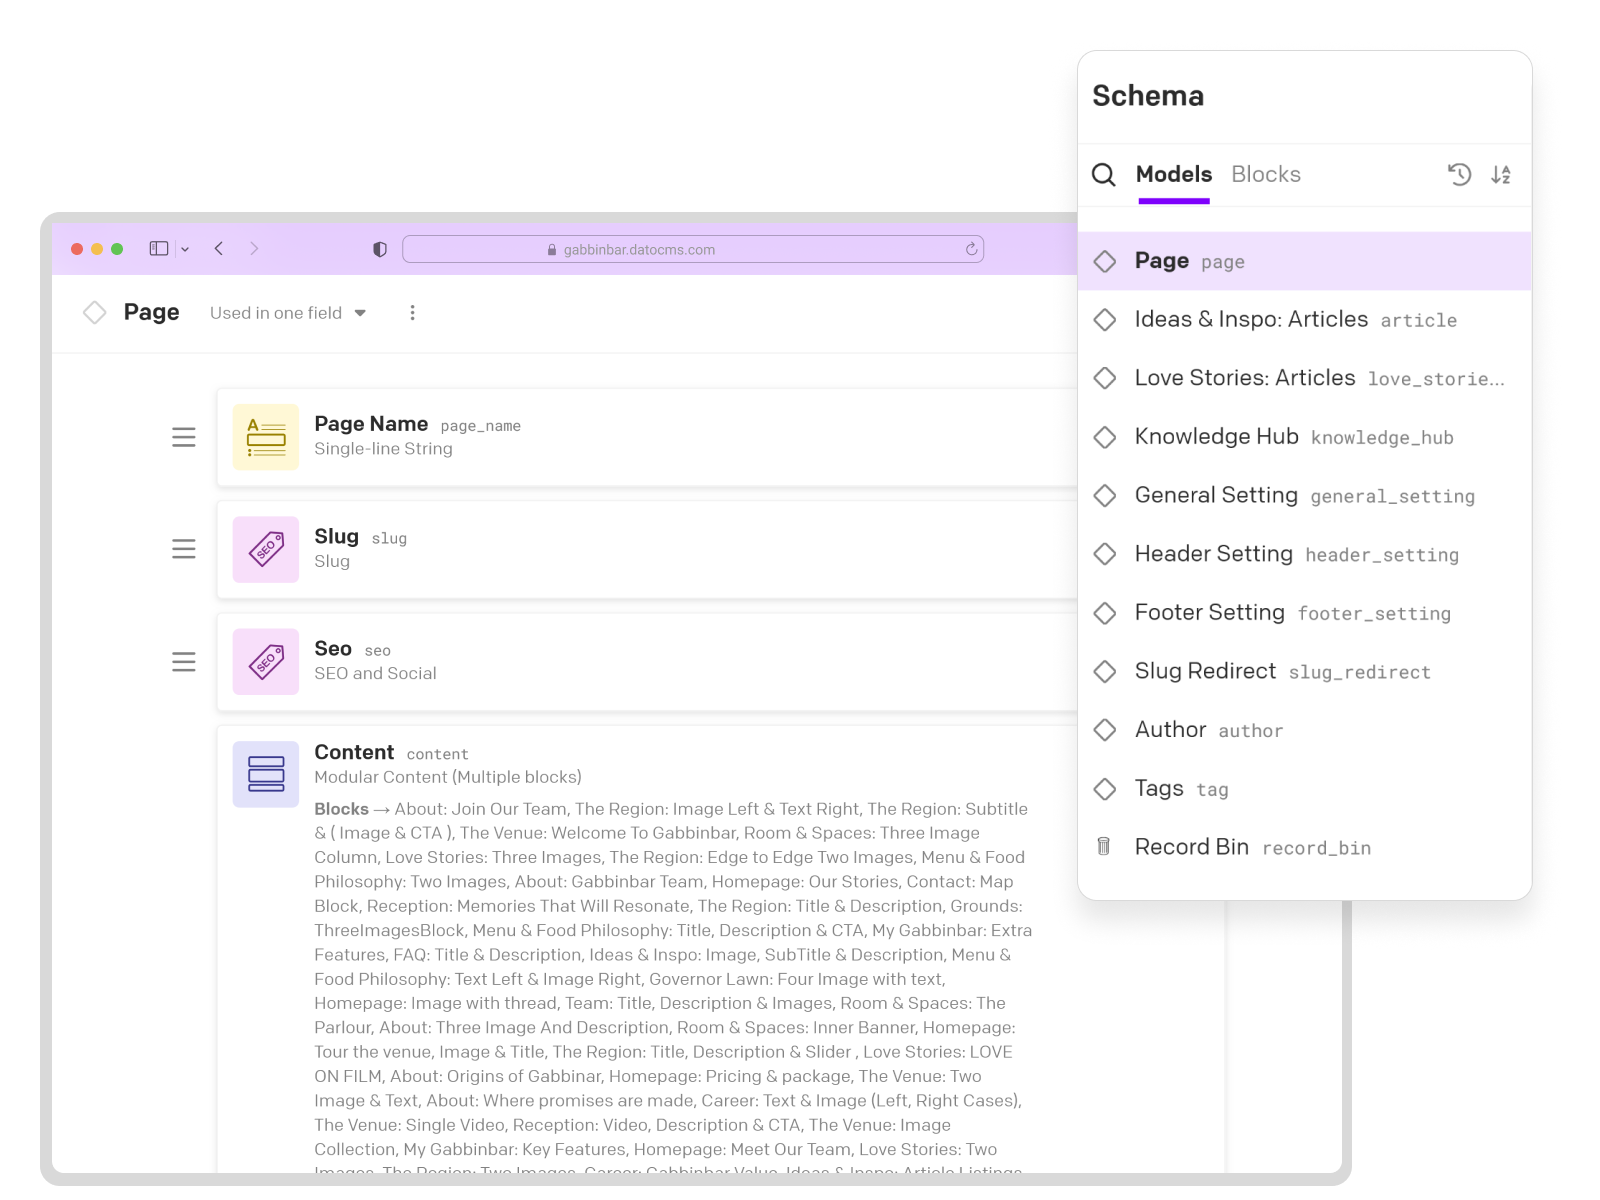This screenshot has height=1200, width=1600.
Task: Open Ideas & Inspo: Articles model
Action: coord(1305,320)
